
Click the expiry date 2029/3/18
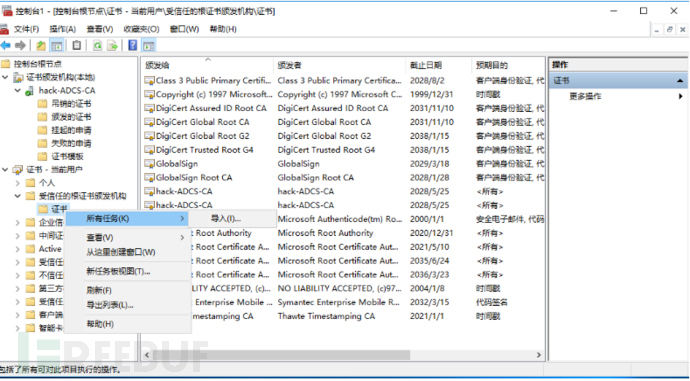pos(429,164)
